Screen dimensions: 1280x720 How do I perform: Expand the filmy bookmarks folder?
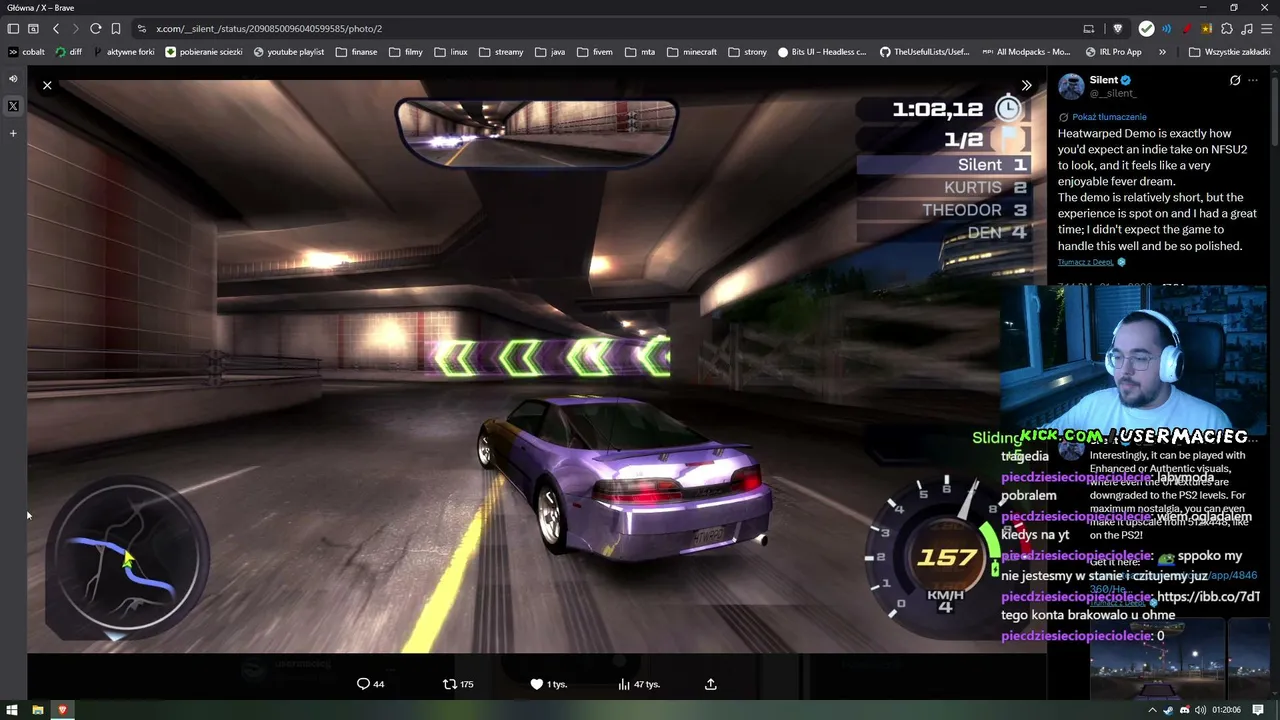point(406,52)
